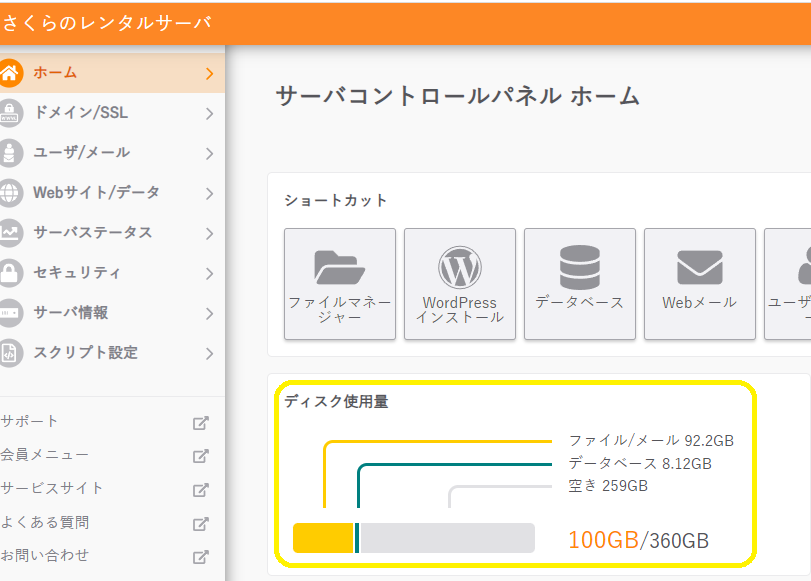
Task: Expand the スクリプト設定 chevron
Action: tap(209, 353)
